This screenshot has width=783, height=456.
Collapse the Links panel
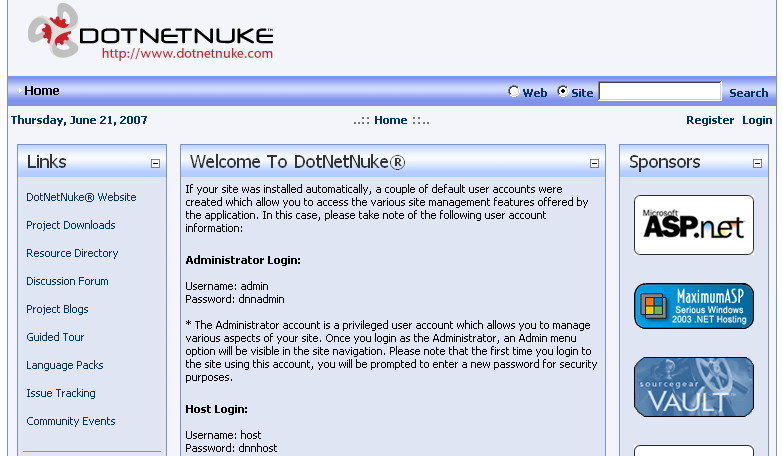pos(155,163)
